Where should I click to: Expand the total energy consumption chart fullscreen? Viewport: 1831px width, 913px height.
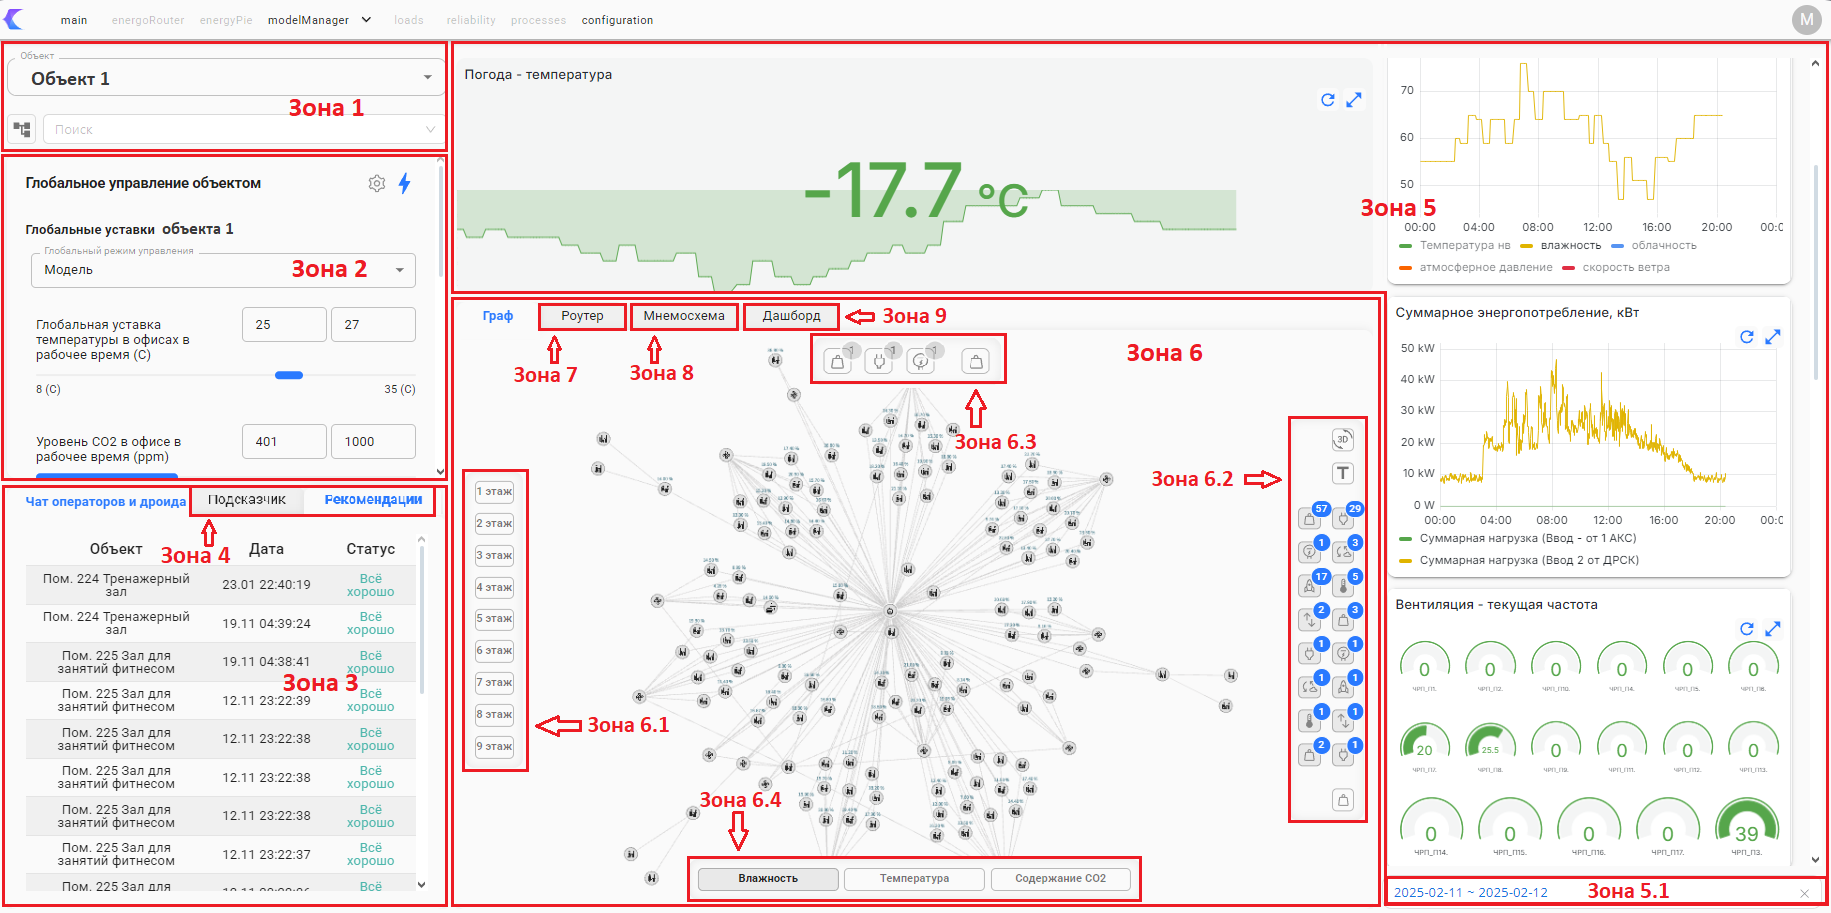click(x=1772, y=337)
